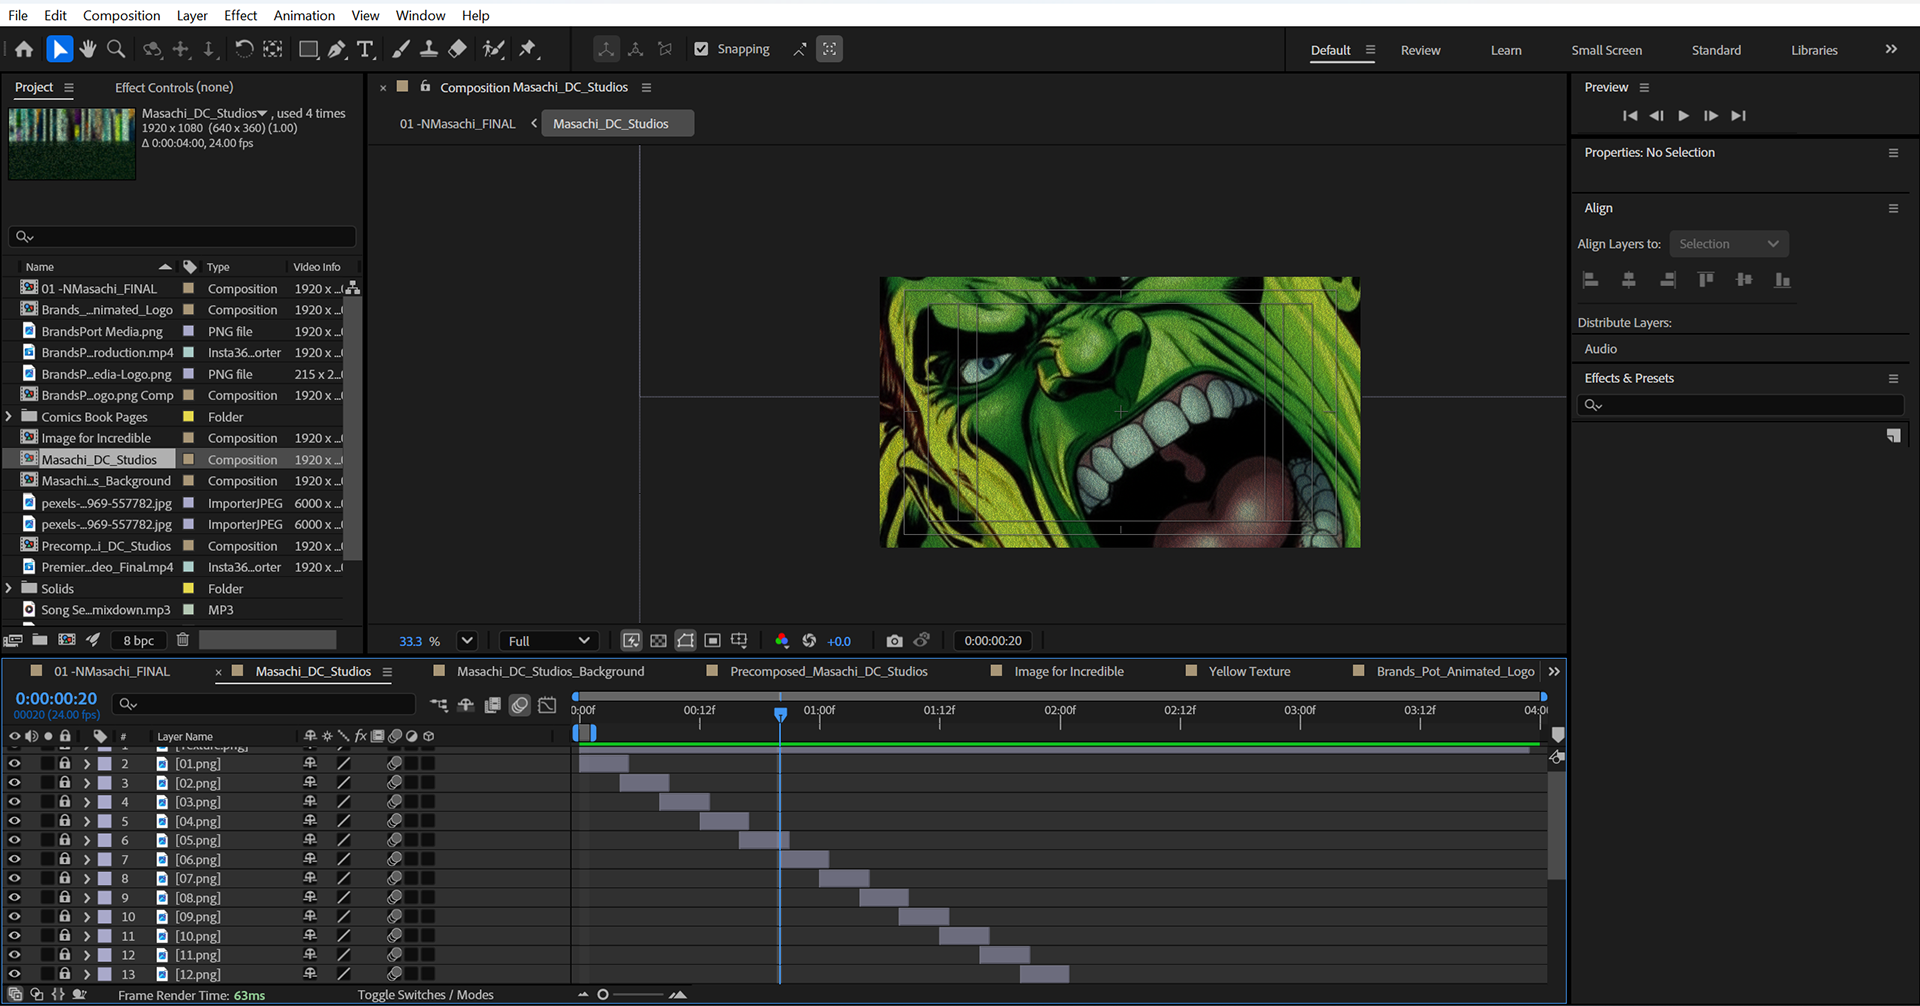Go to Home screen icon
The height and width of the screenshot is (1006, 1920).
point(24,49)
